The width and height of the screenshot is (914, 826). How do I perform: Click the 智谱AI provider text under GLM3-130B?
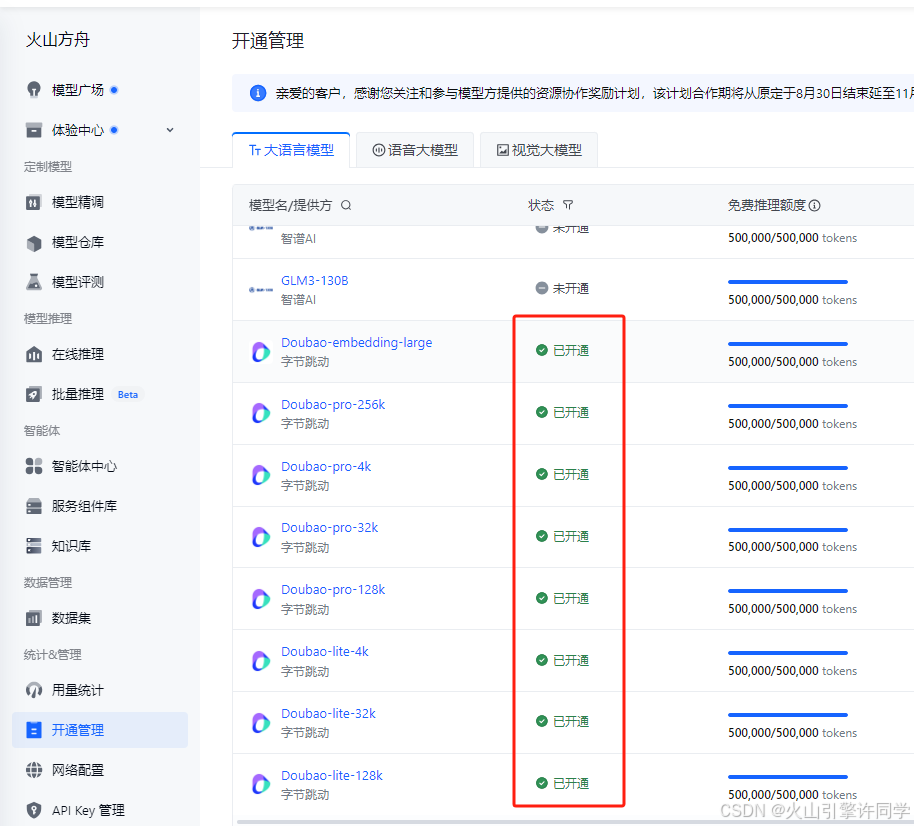[298, 300]
